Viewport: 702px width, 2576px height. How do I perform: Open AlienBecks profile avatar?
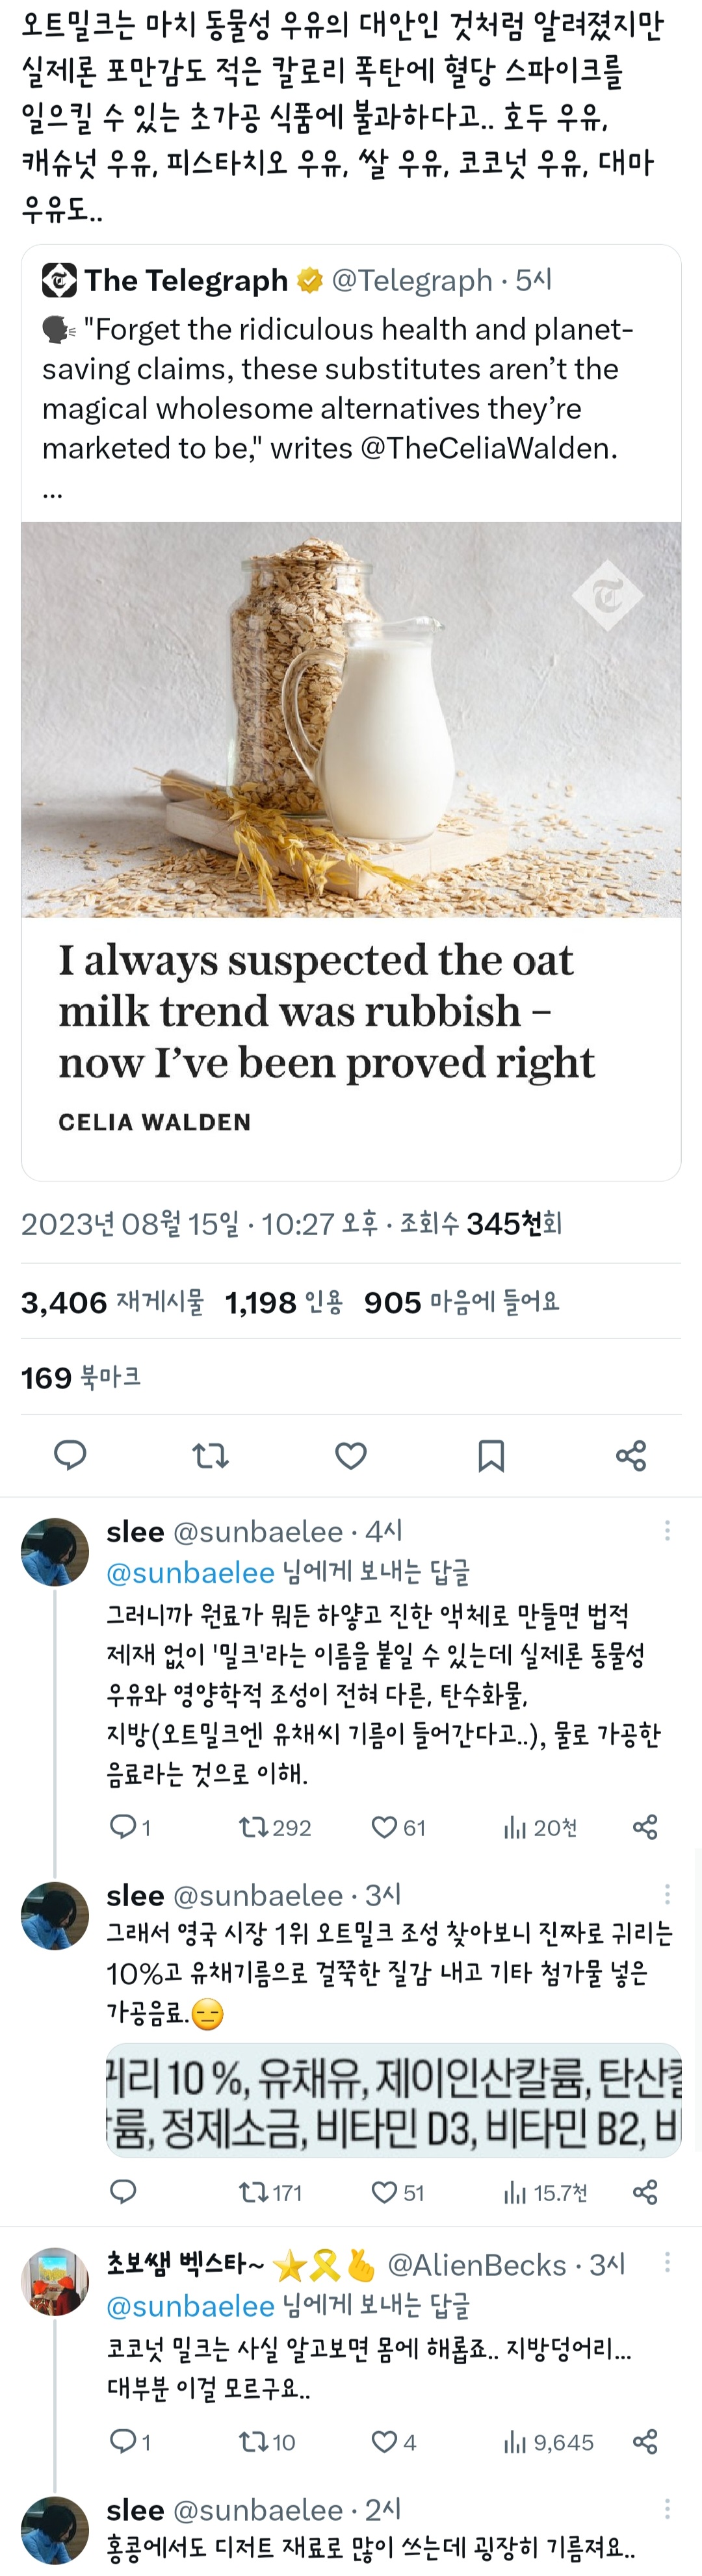click(55, 2282)
